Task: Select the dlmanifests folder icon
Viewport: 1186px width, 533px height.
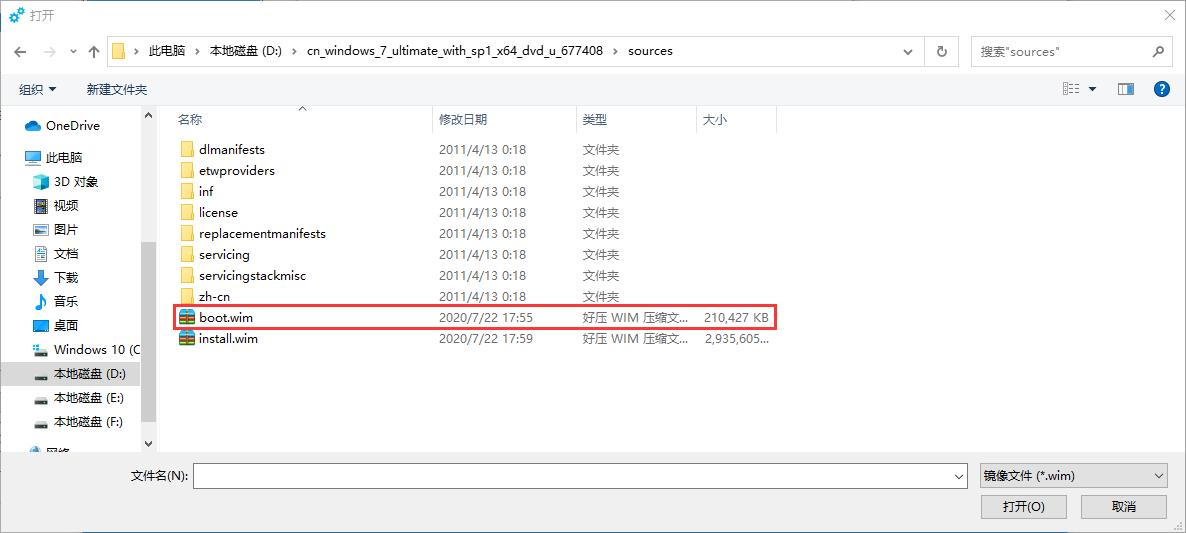Action: pos(188,150)
